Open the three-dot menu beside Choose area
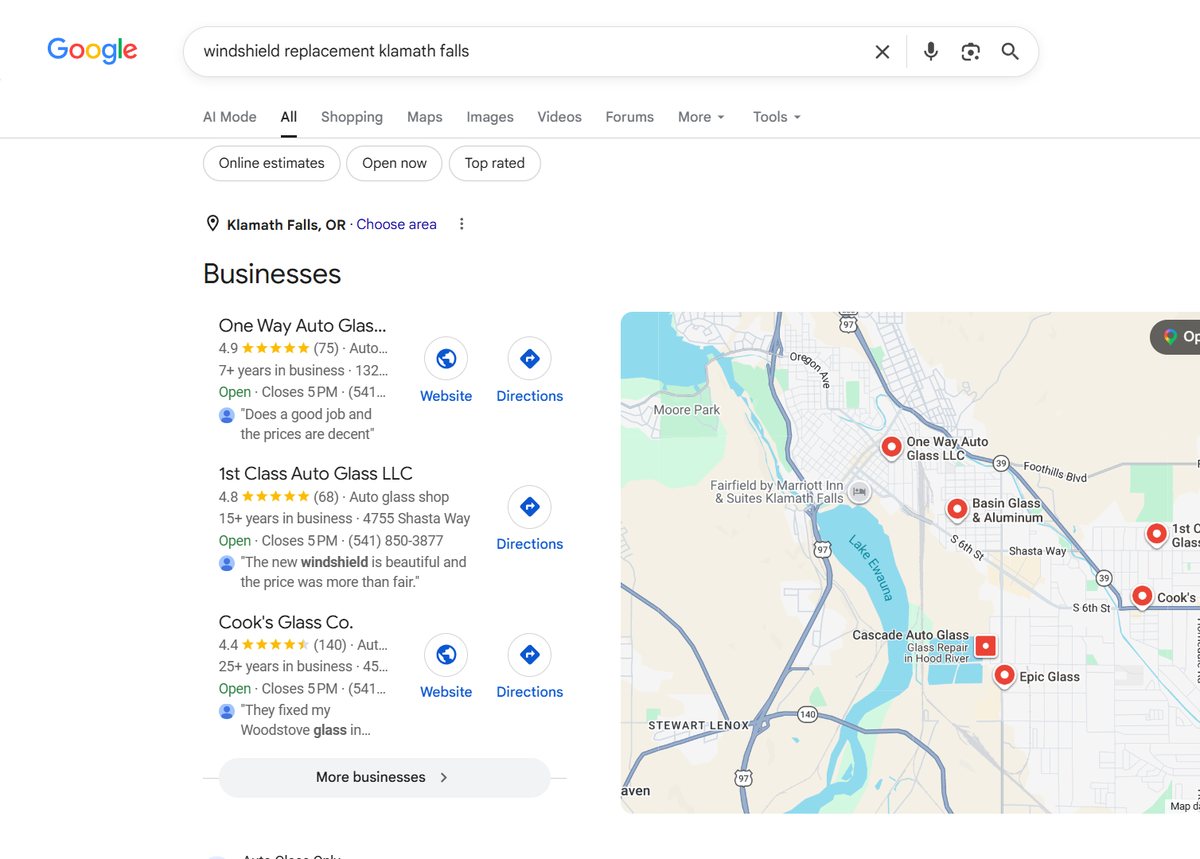 [461, 224]
